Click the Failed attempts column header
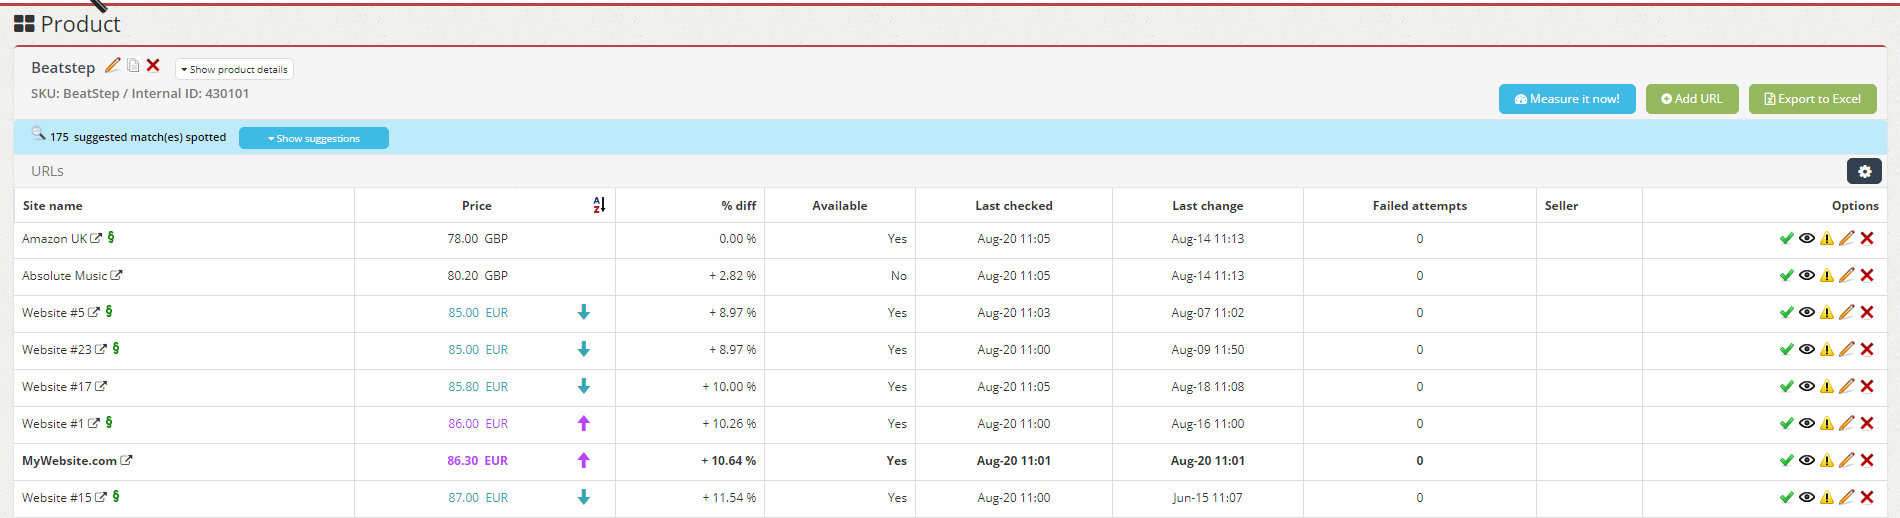Screen dimensions: 1900x518 pyautogui.click(x=1420, y=206)
